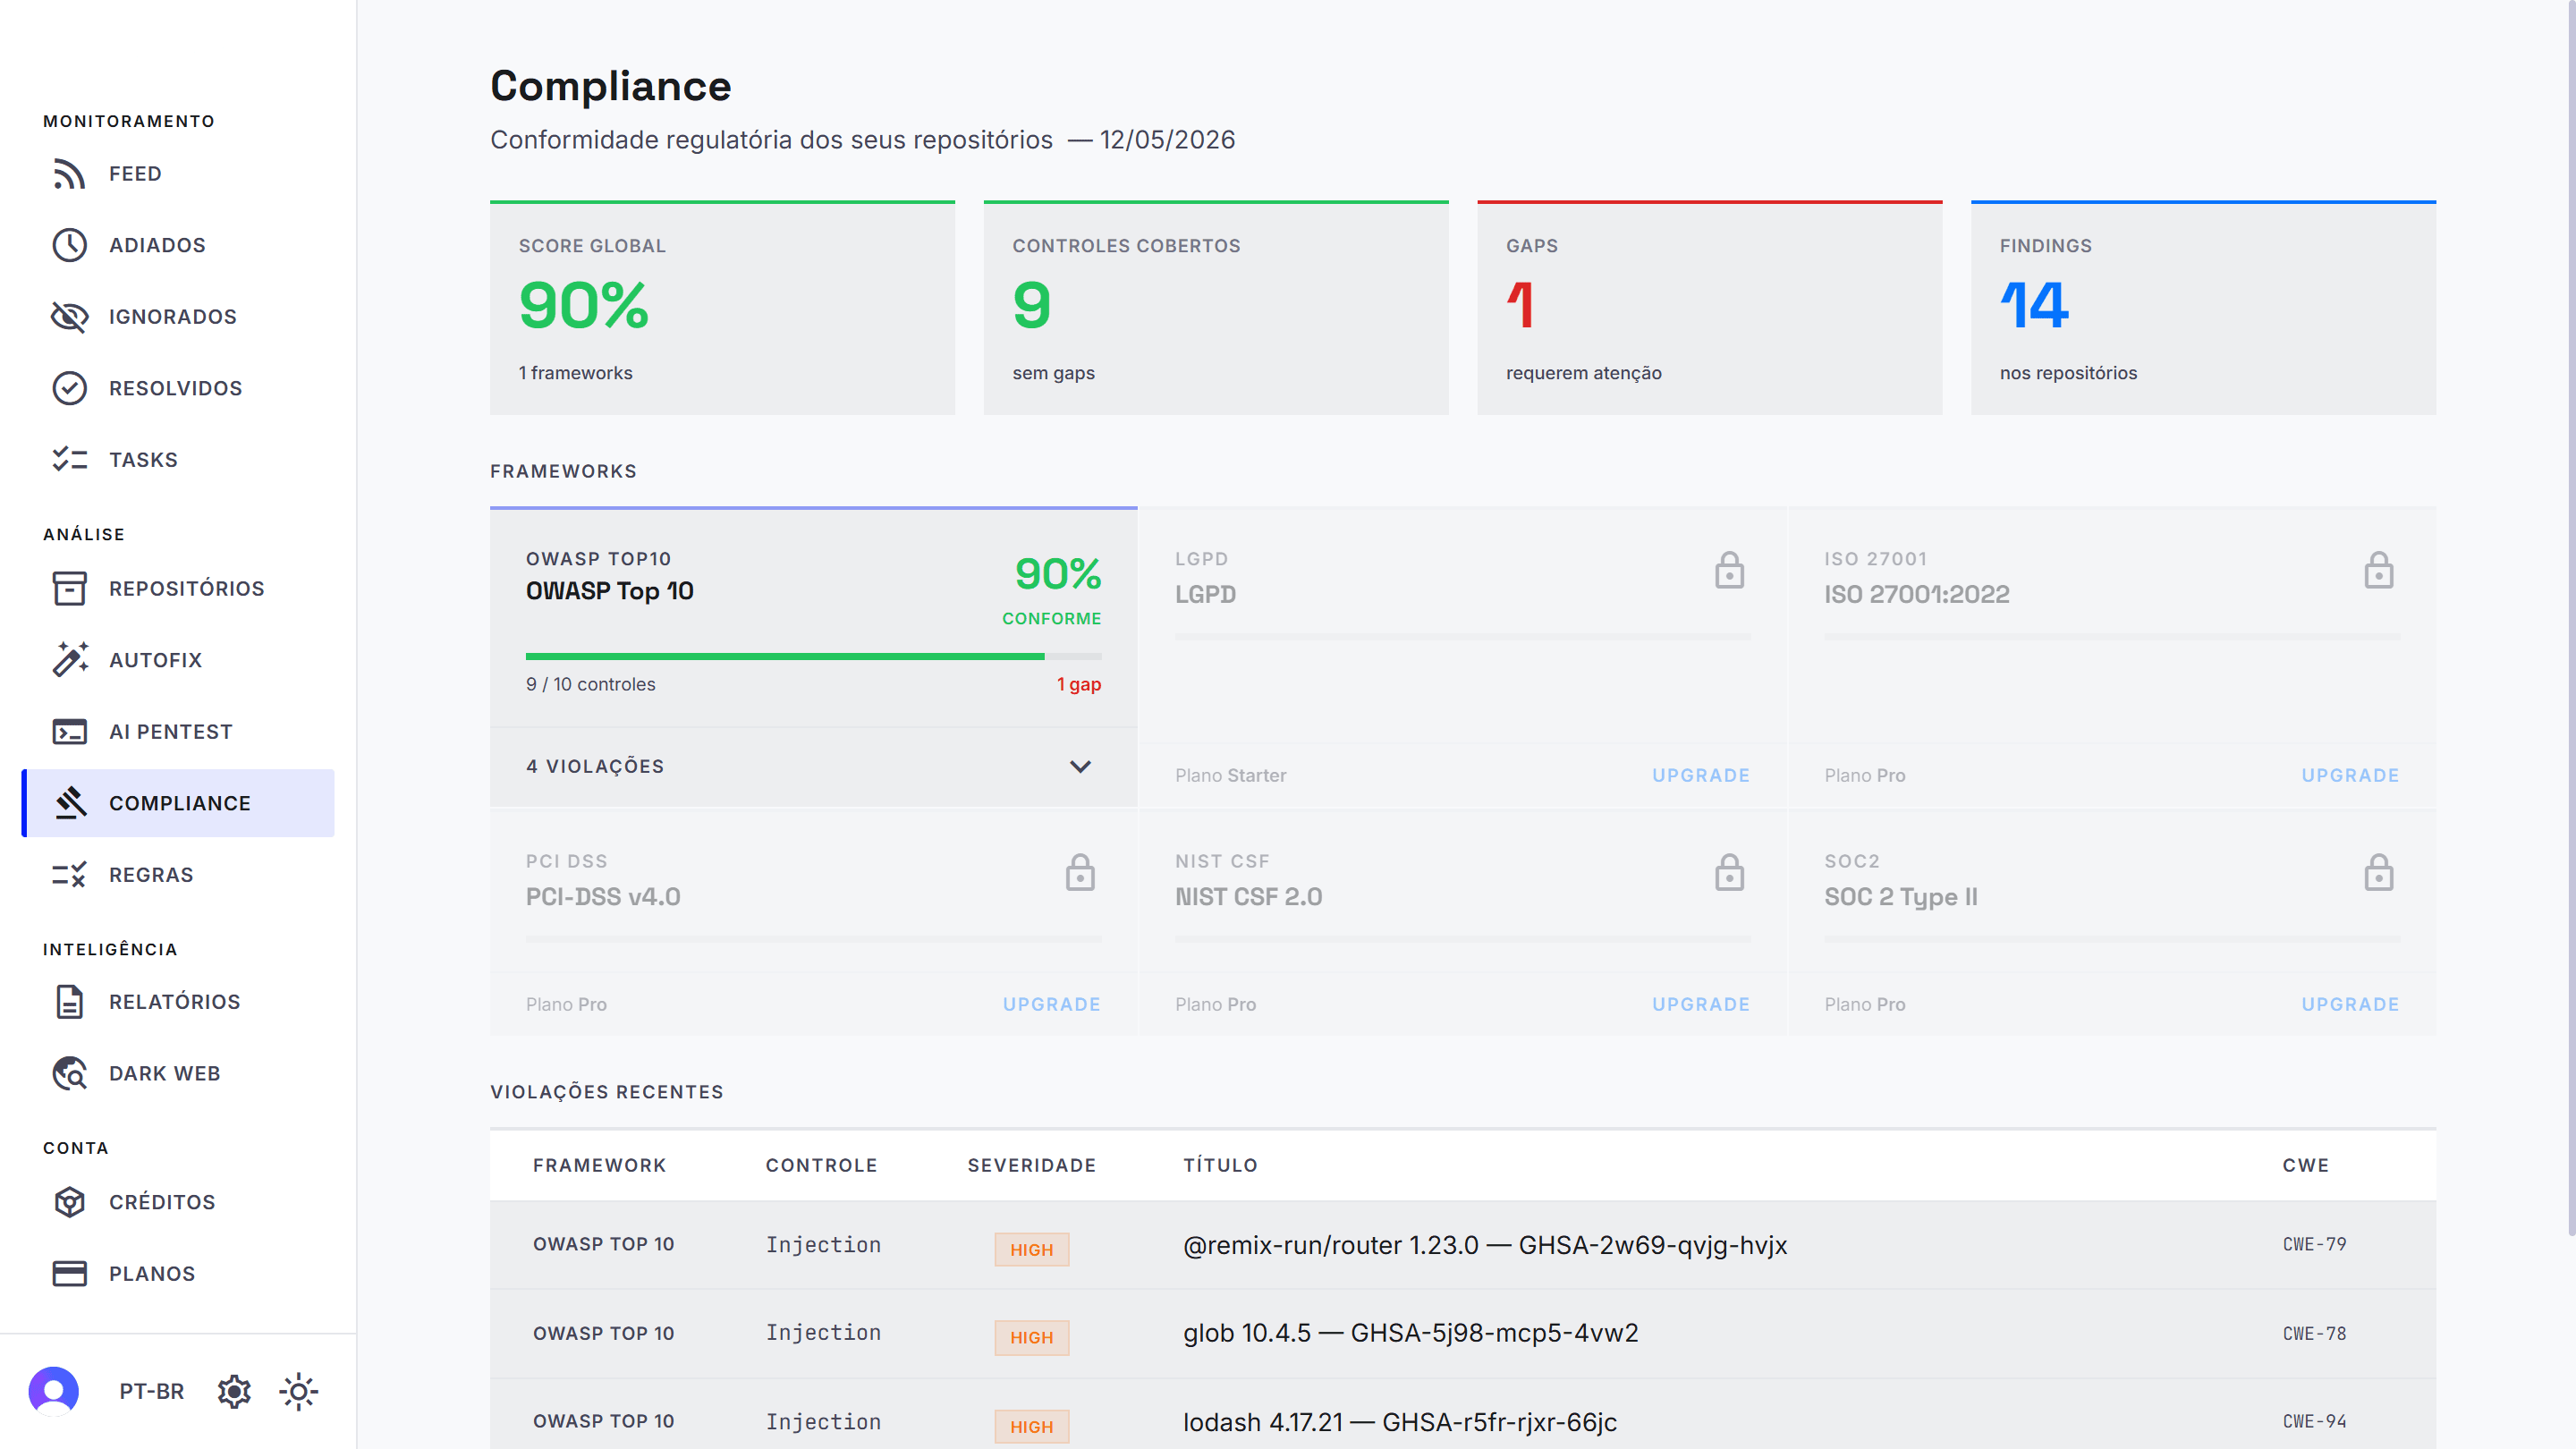This screenshot has height=1449, width=2576.
Task: Click Upgrade on NIST CSF 2.0 card
Action: coord(1700,1004)
